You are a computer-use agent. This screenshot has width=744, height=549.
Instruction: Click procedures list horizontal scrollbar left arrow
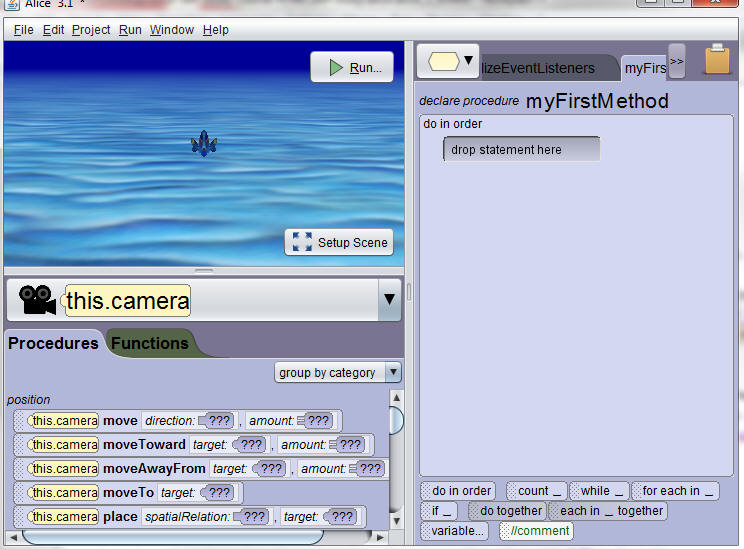13,537
